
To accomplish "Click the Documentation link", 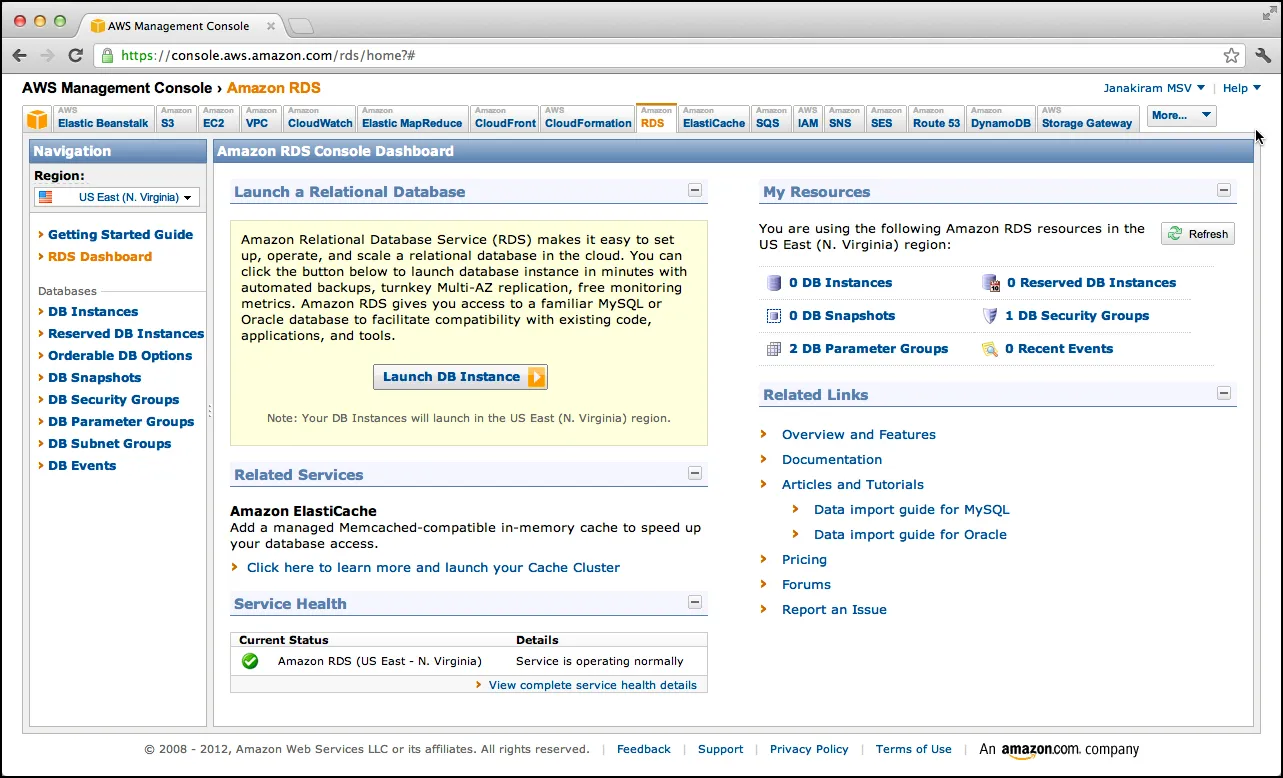I will 832,459.
